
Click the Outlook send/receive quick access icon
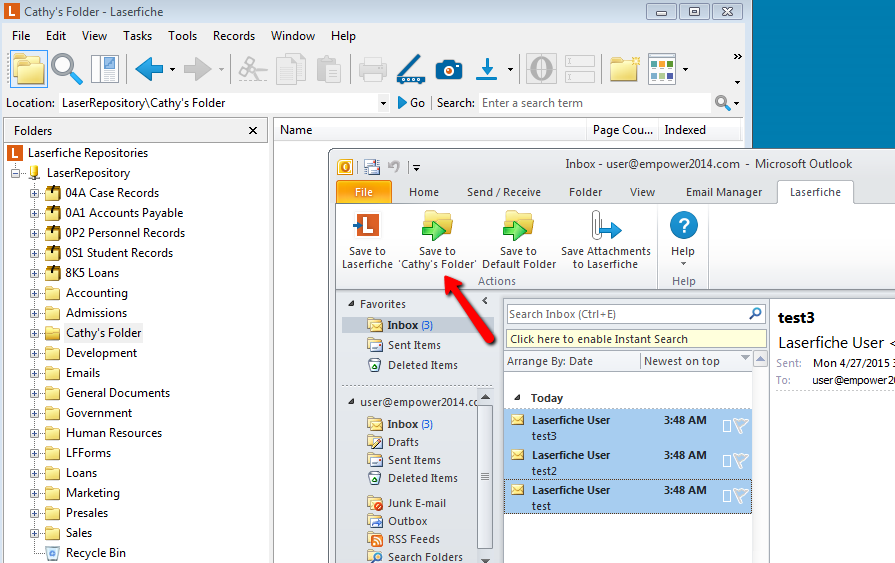(372, 167)
